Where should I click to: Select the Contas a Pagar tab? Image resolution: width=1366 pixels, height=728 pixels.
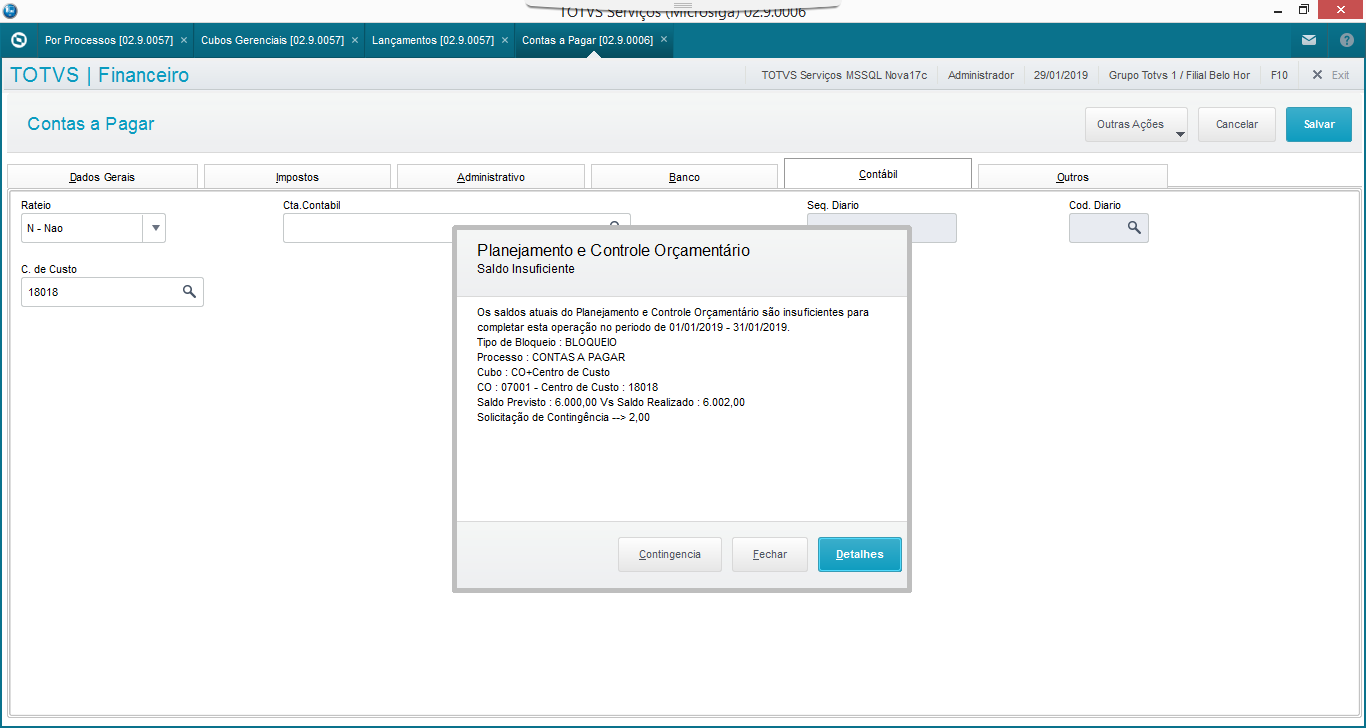(x=588, y=40)
